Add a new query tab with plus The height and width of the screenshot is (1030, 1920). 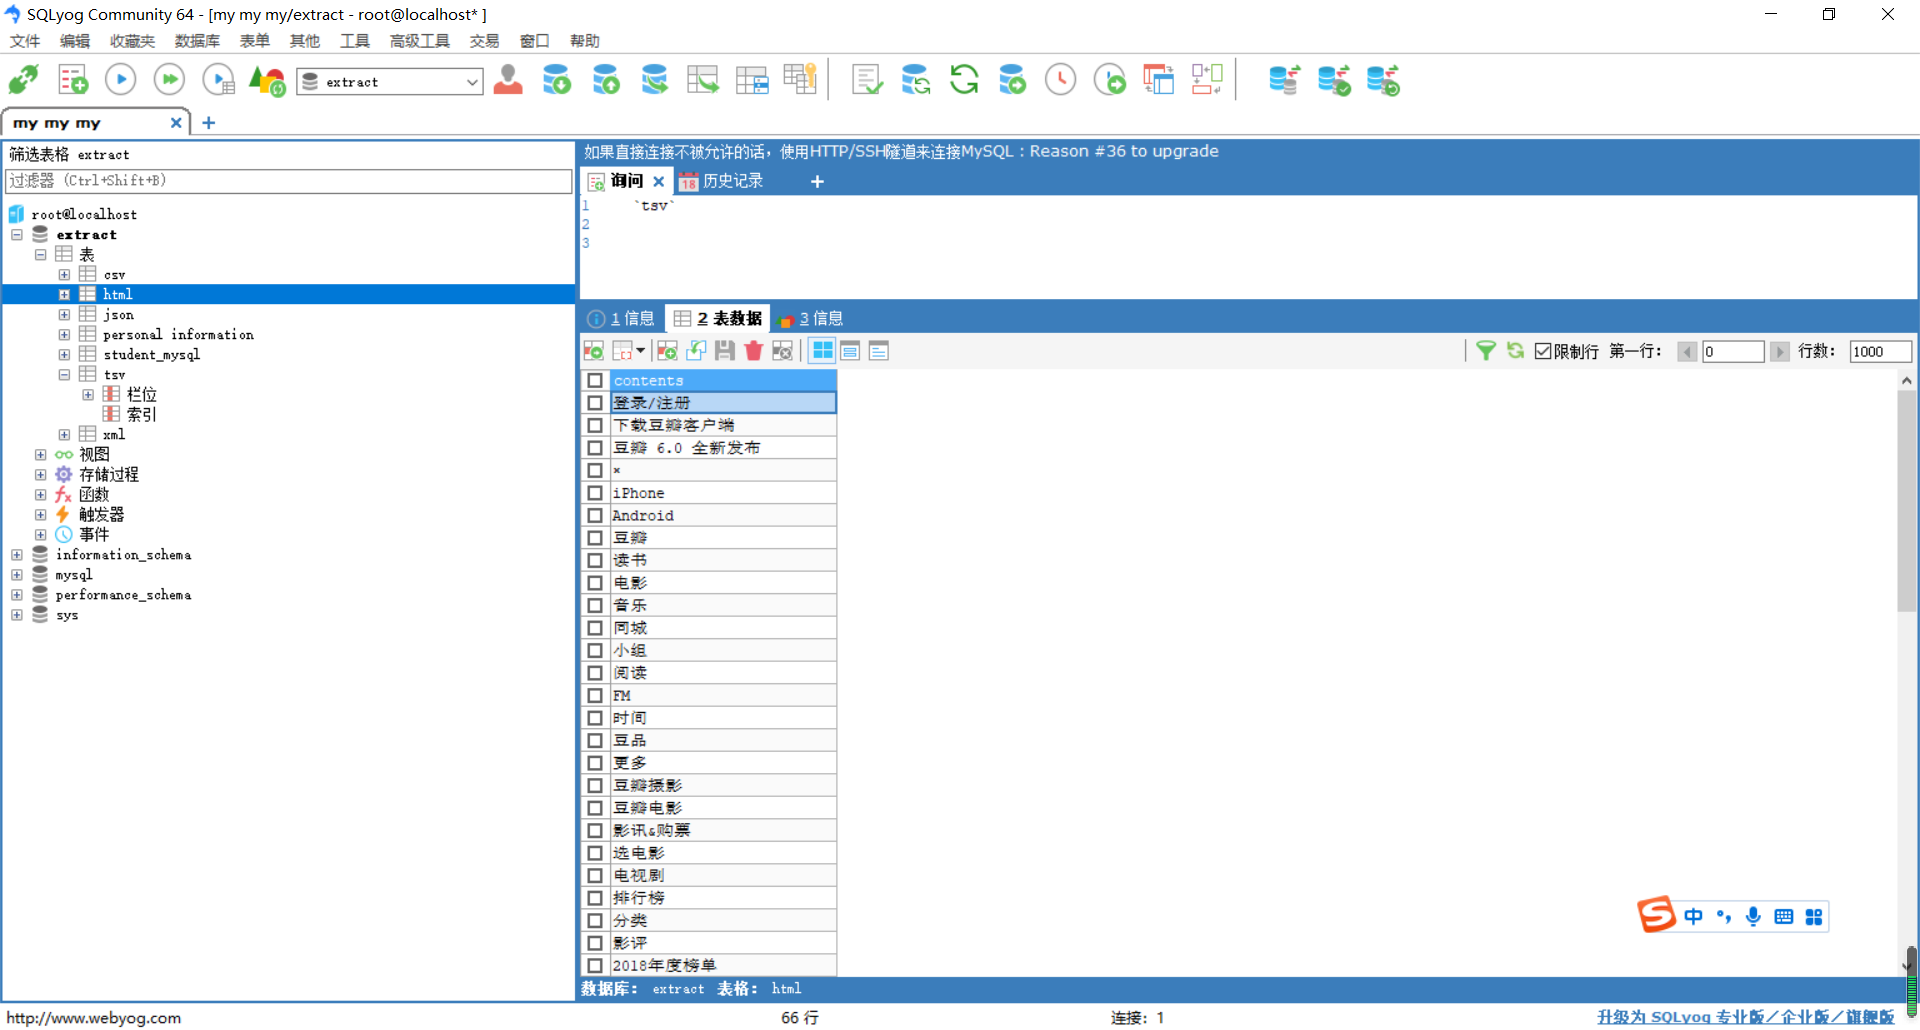click(817, 181)
